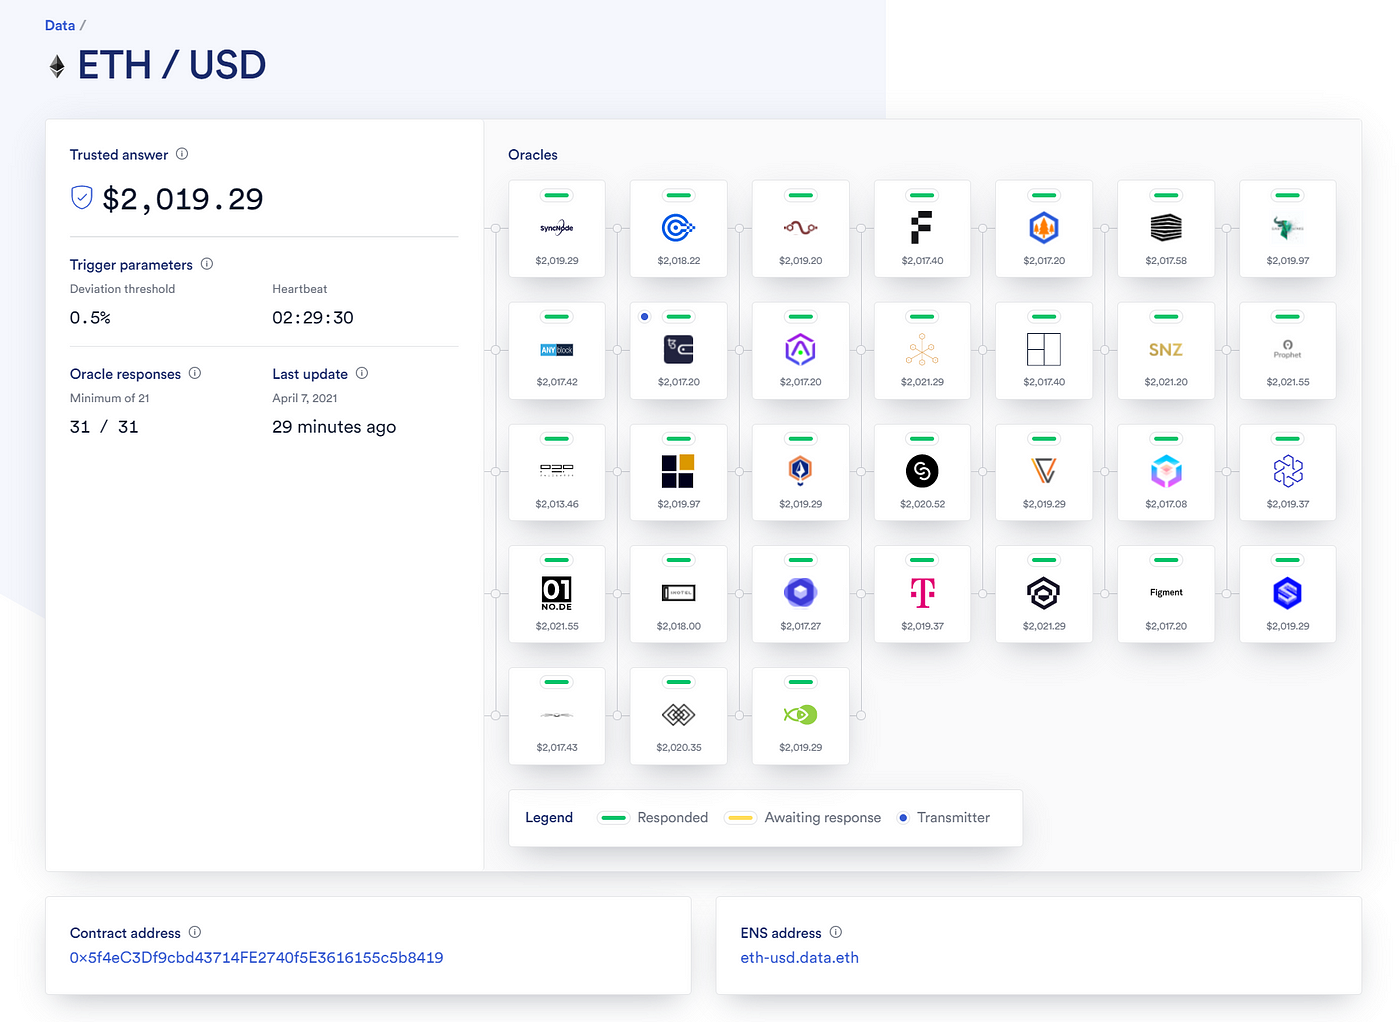The width and height of the screenshot is (1400, 1022).
Task: Click the $2,021.20 oracle price
Action: (1166, 382)
